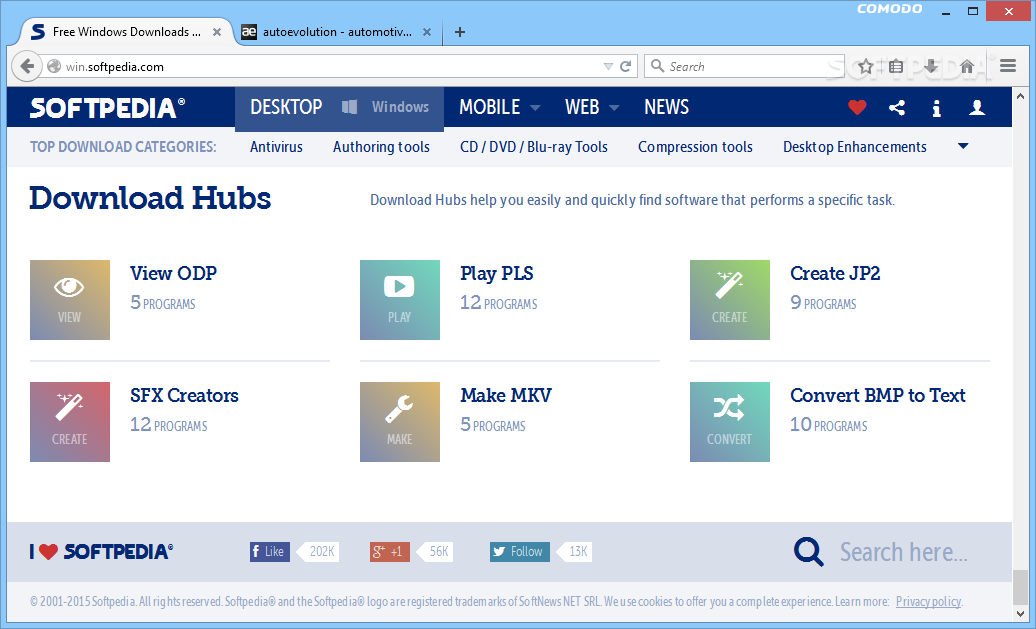Open the bookmarks list icon
Image resolution: width=1036 pixels, height=629 pixels.
click(x=896, y=66)
